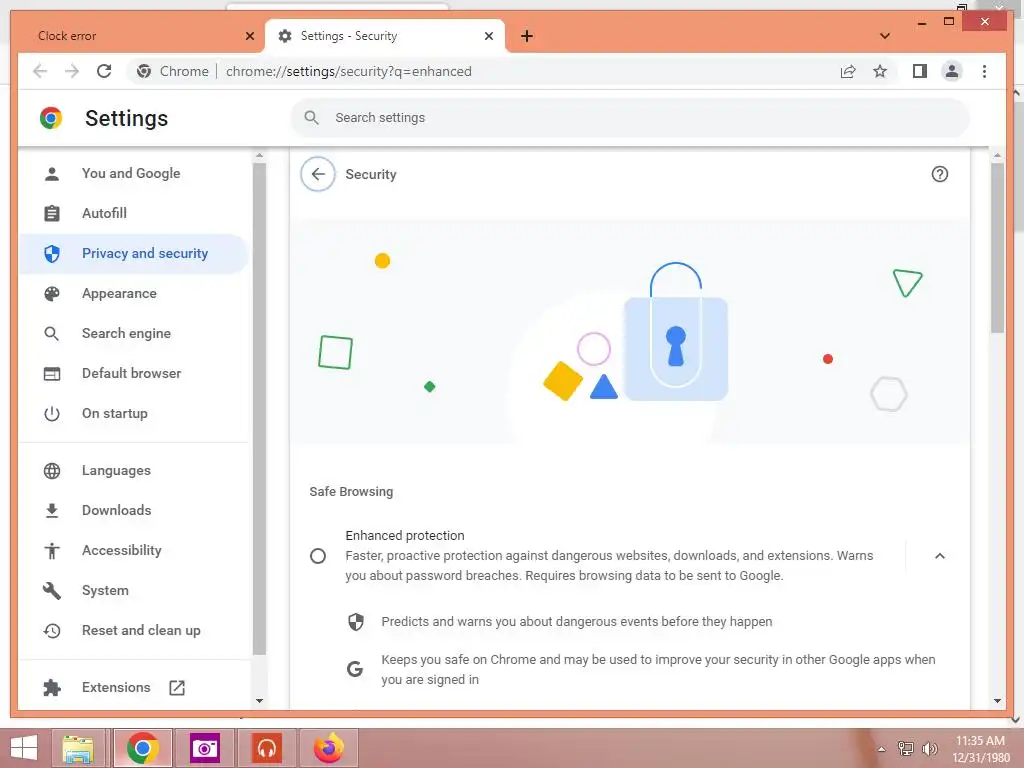
Task: Open the Security help question mark icon
Action: pyautogui.click(x=939, y=174)
